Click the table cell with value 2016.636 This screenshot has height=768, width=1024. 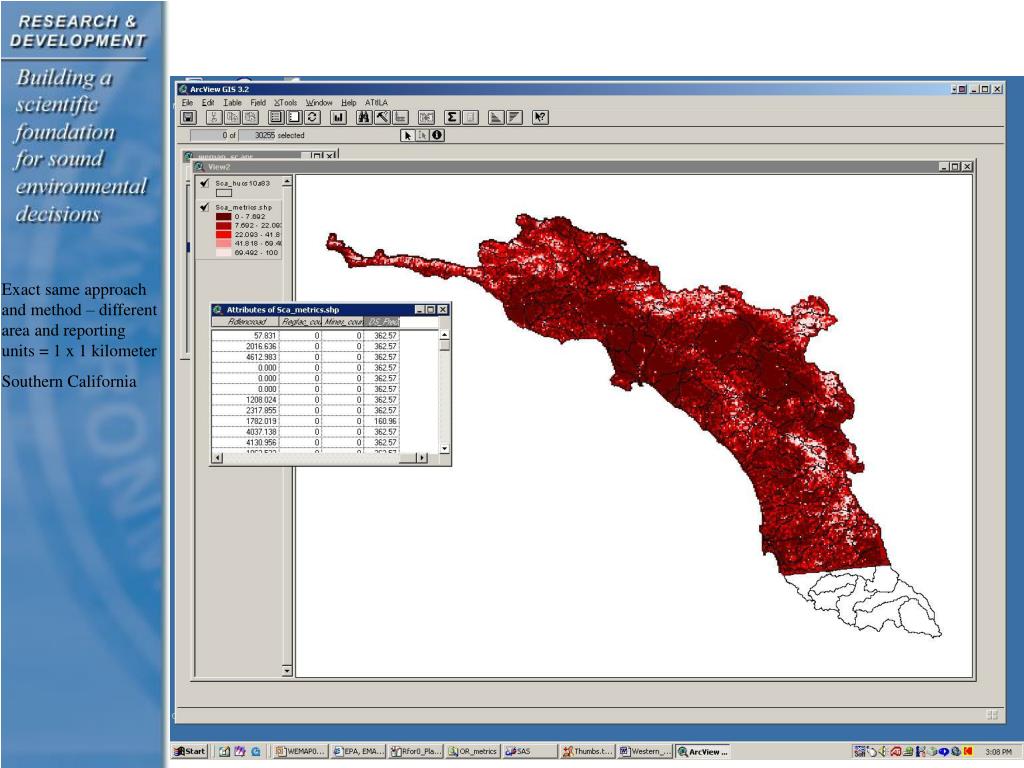pyautogui.click(x=246, y=346)
